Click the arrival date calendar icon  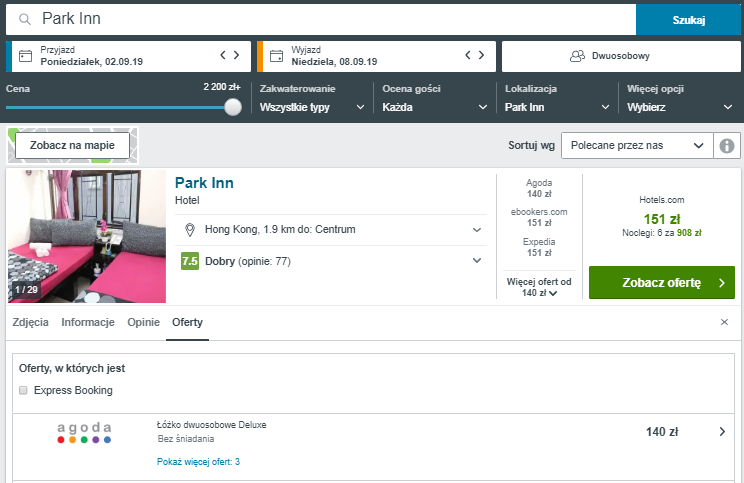pos(25,56)
